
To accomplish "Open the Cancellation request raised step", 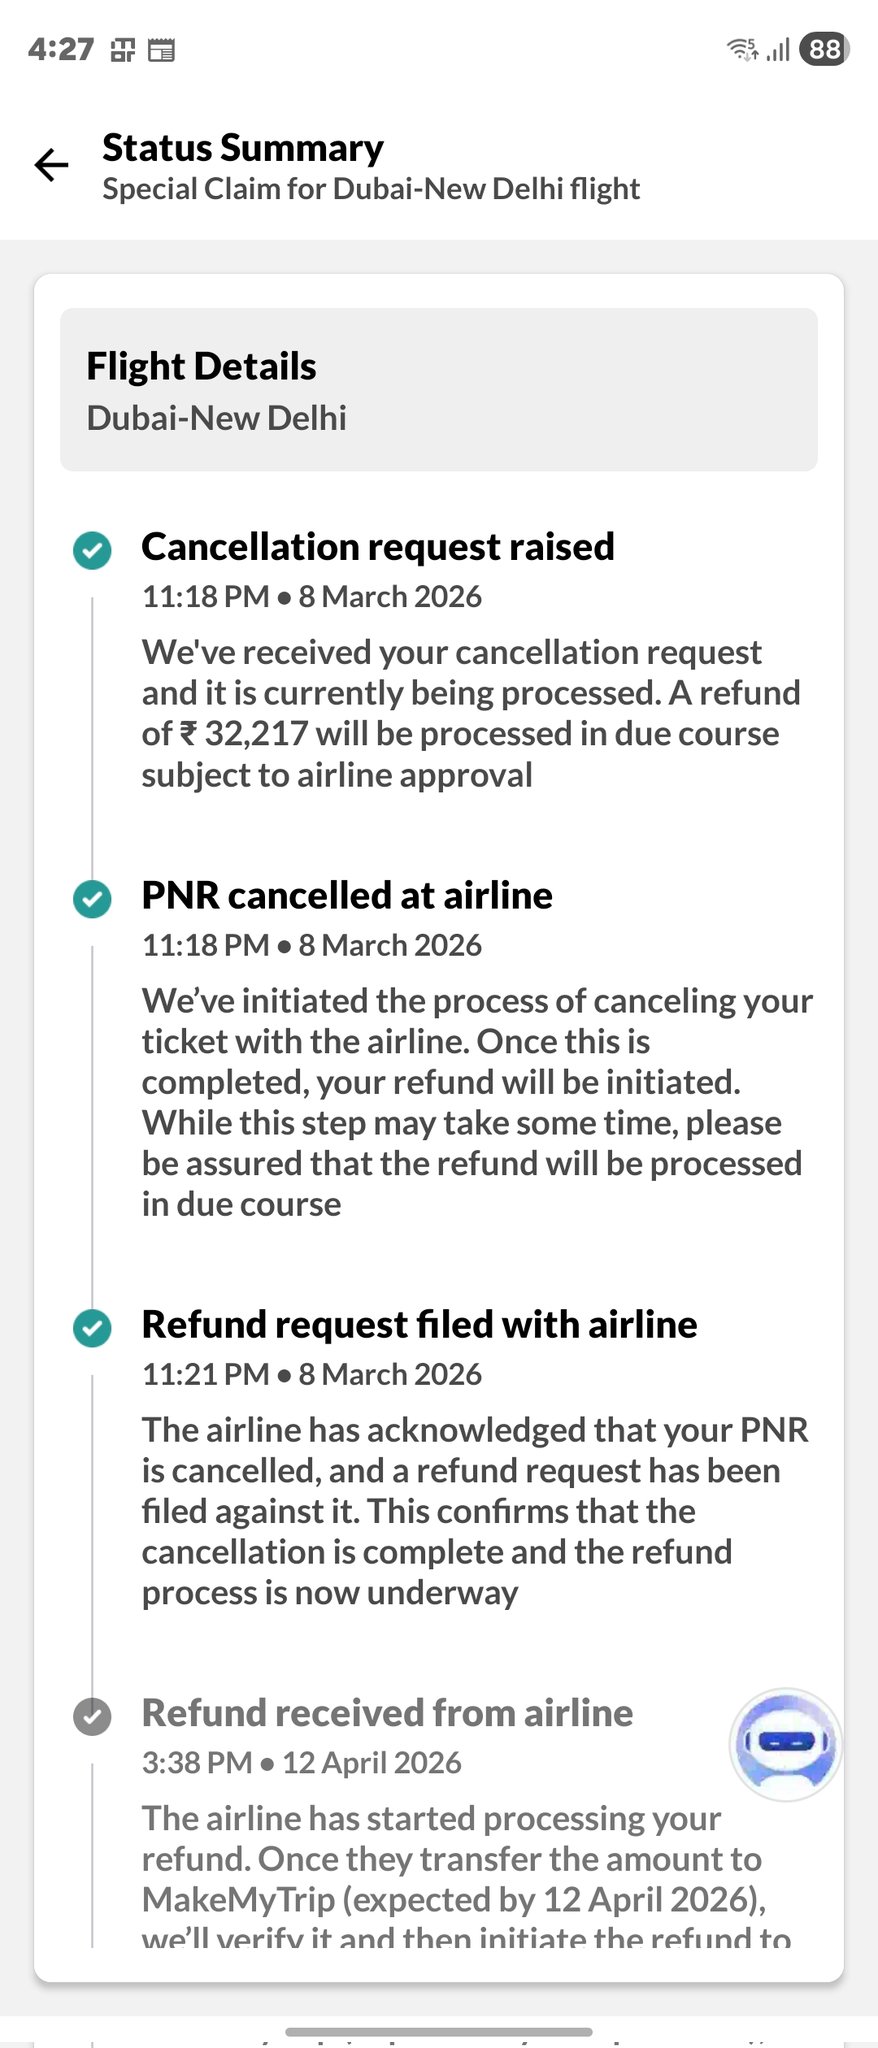I will (x=378, y=547).
